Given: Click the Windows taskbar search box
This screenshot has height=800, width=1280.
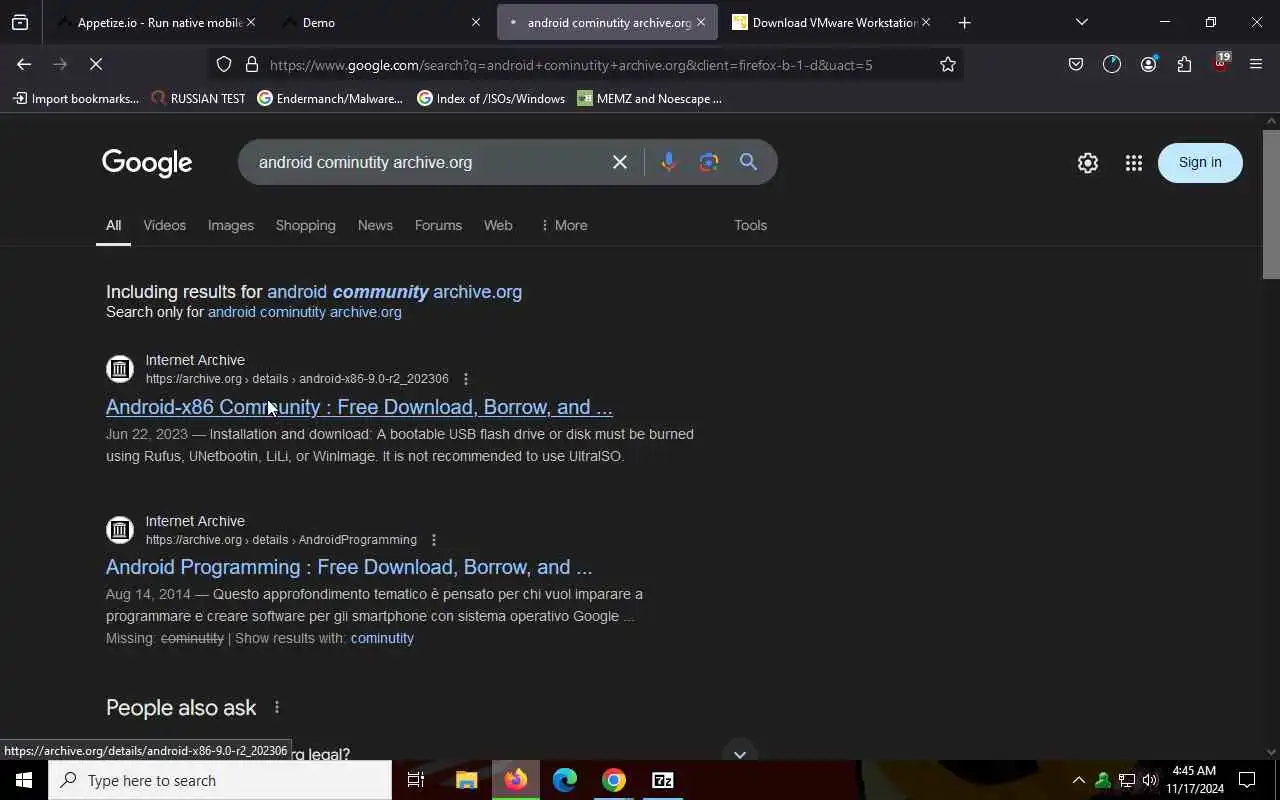Looking at the screenshot, I should pyautogui.click(x=220, y=780).
